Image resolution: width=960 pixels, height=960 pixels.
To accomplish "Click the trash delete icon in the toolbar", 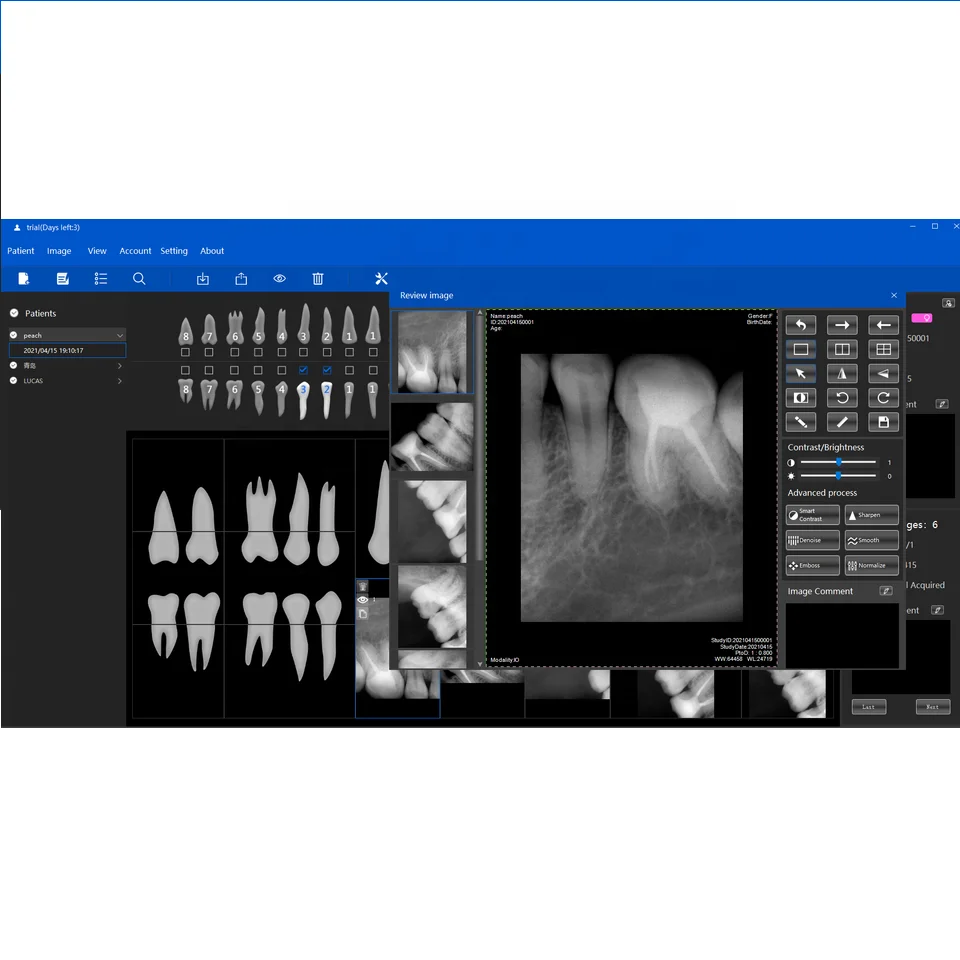I will click(x=318, y=279).
